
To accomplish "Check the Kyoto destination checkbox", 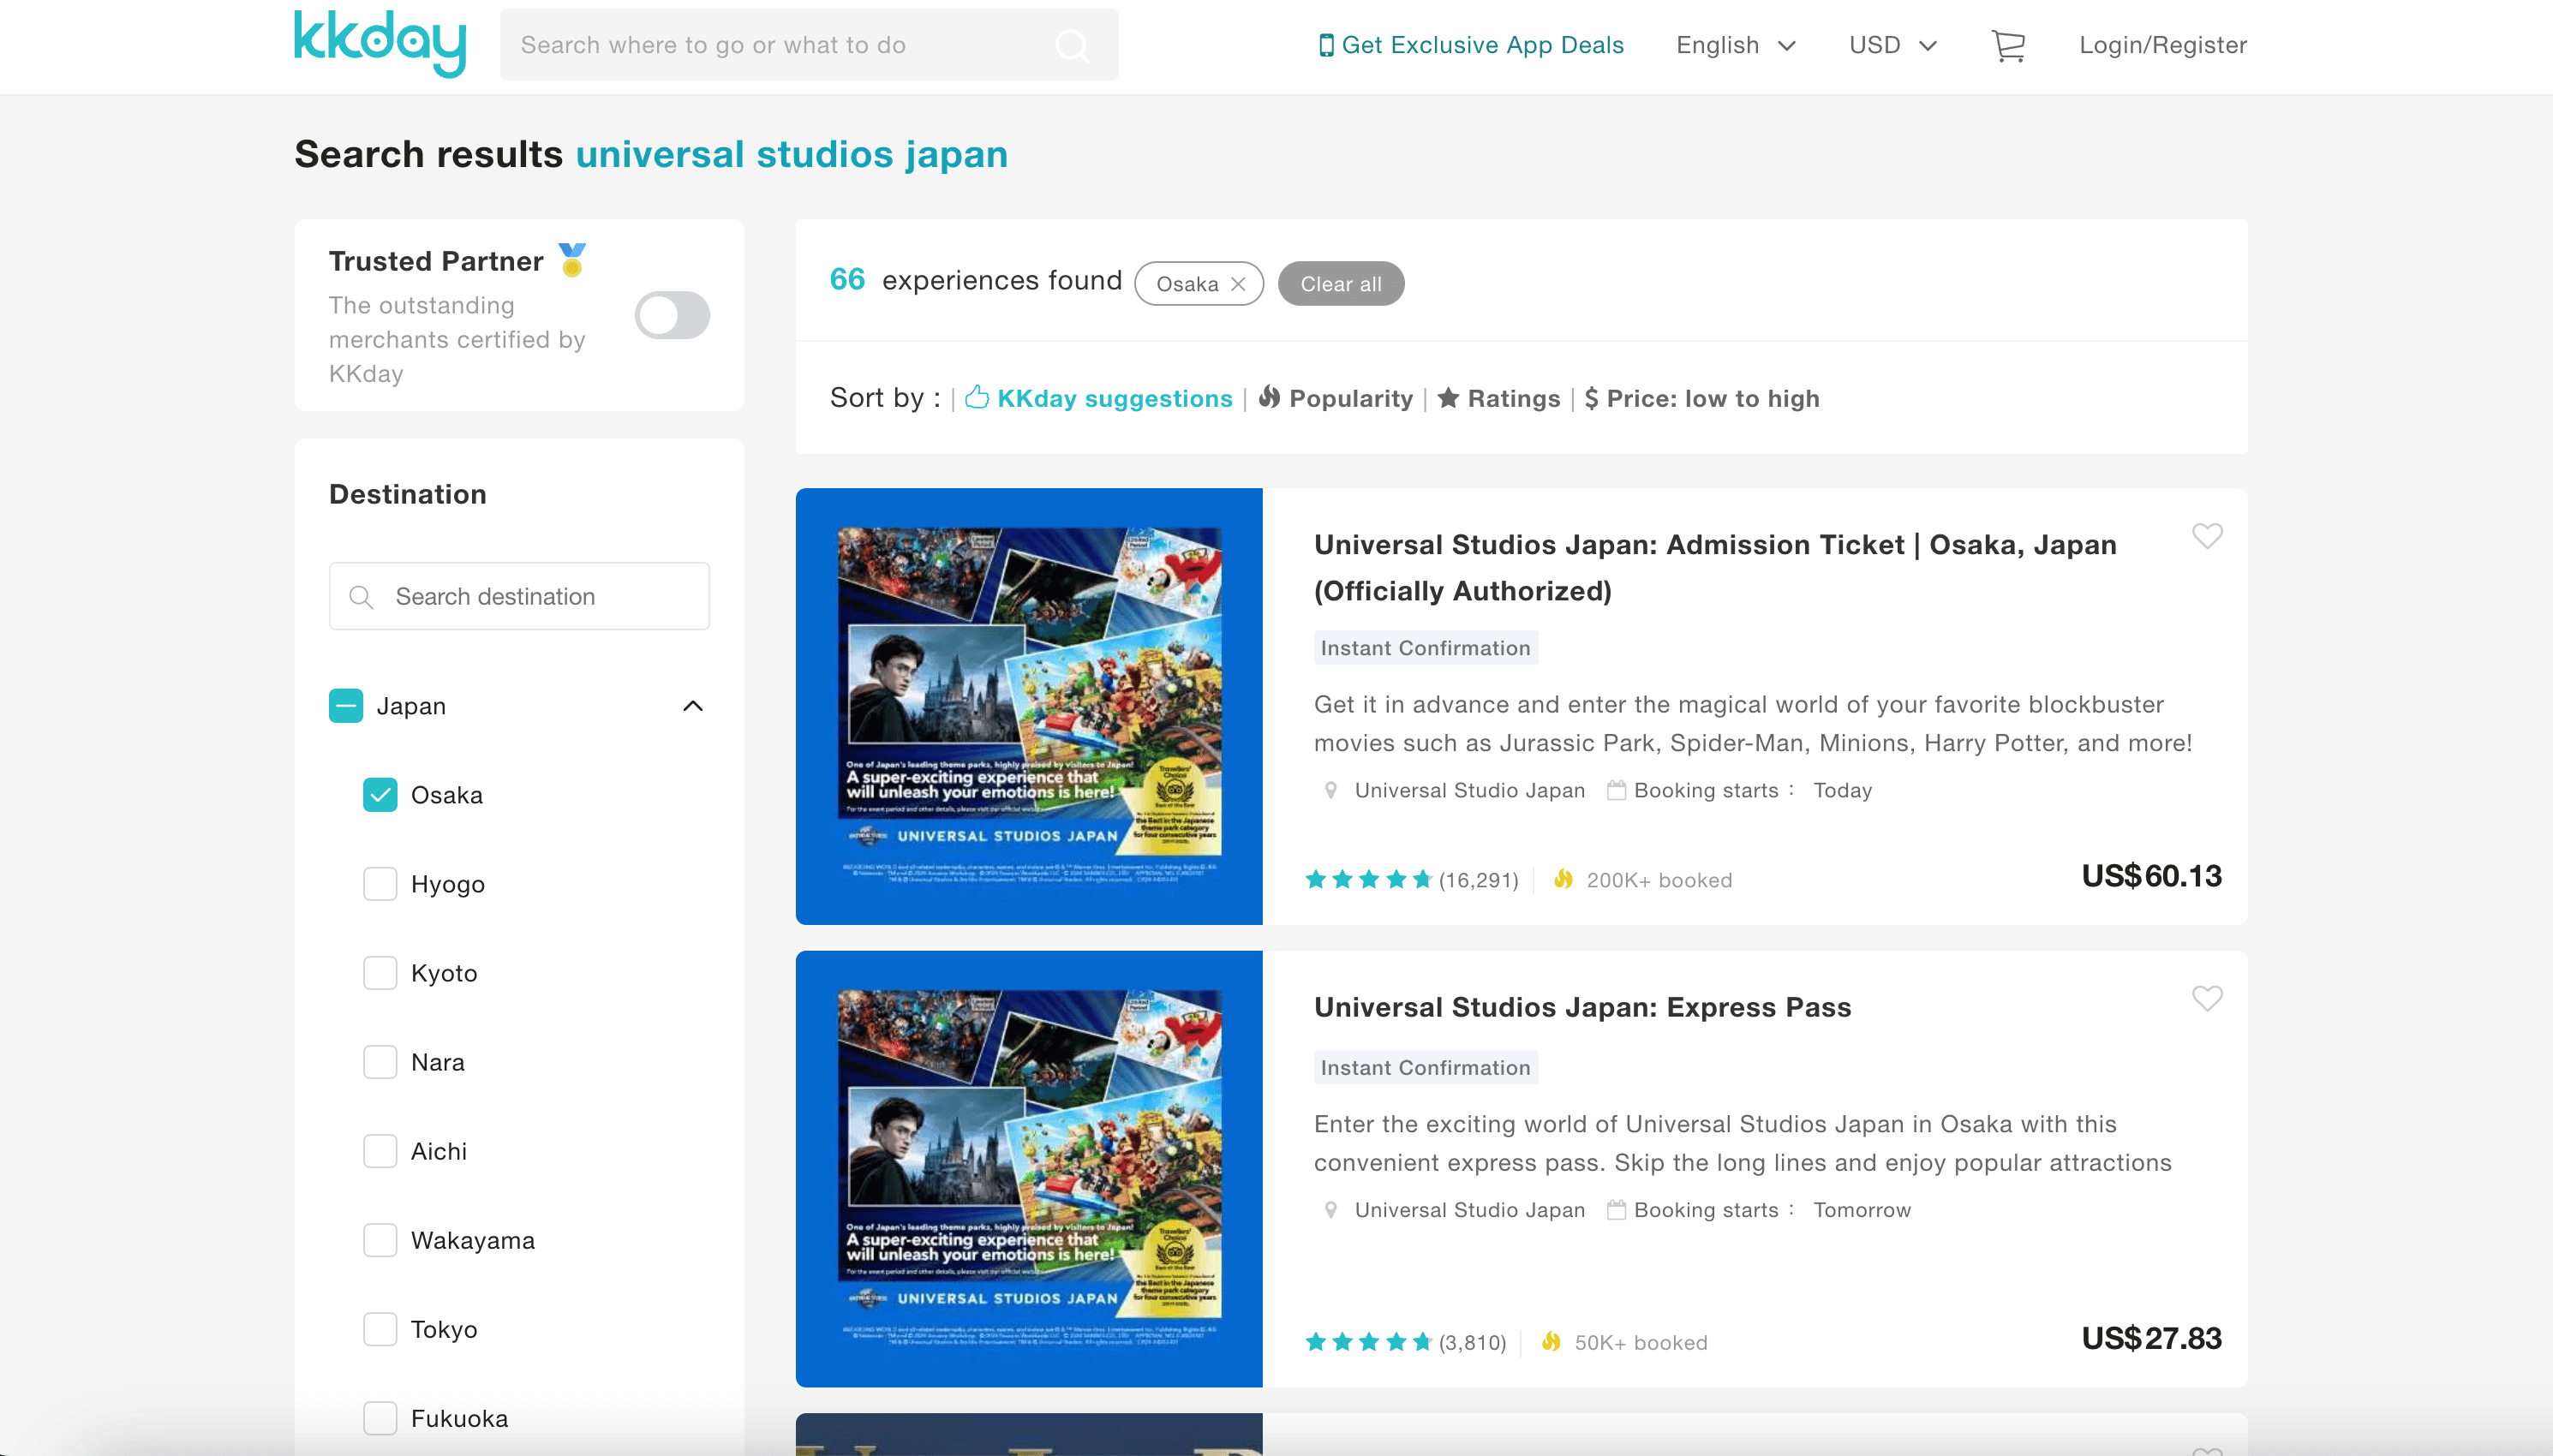I will [380, 973].
